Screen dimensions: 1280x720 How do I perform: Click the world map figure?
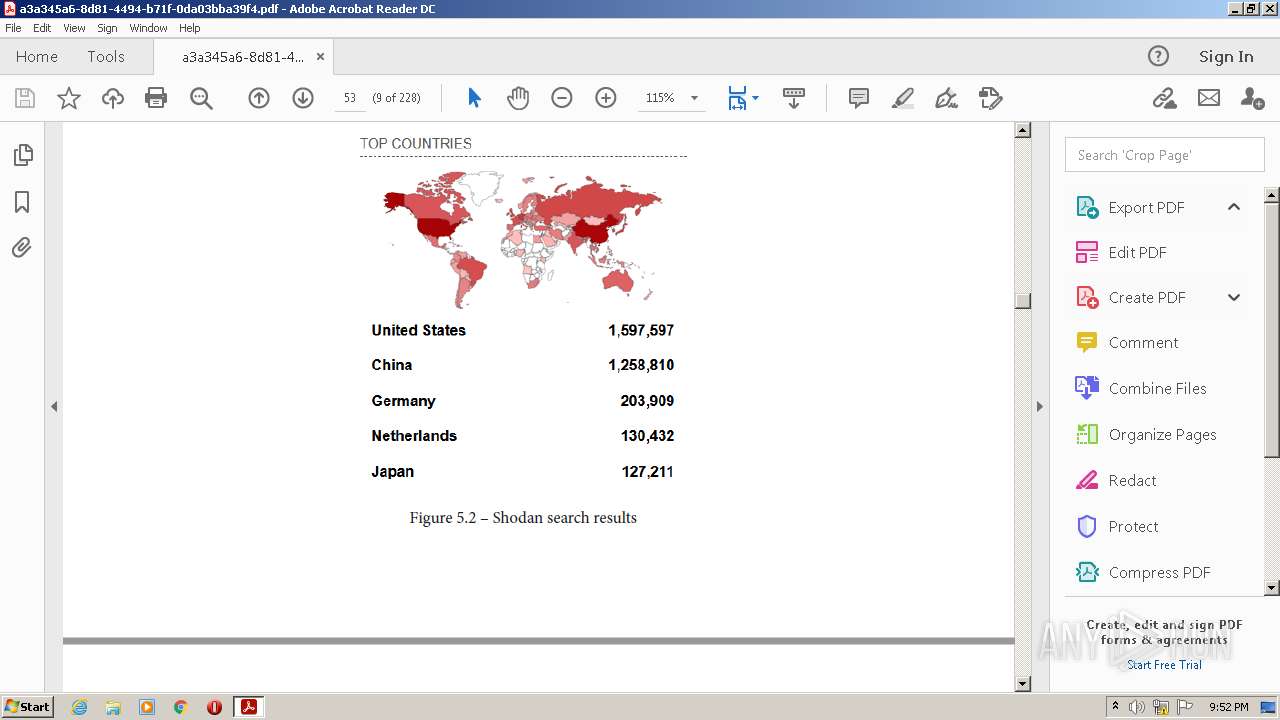click(x=523, y=238)
